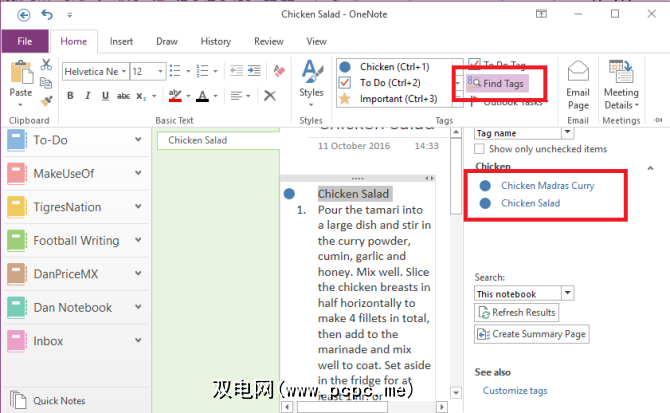Expand the Inbox notebook chevron

(138, 340)
